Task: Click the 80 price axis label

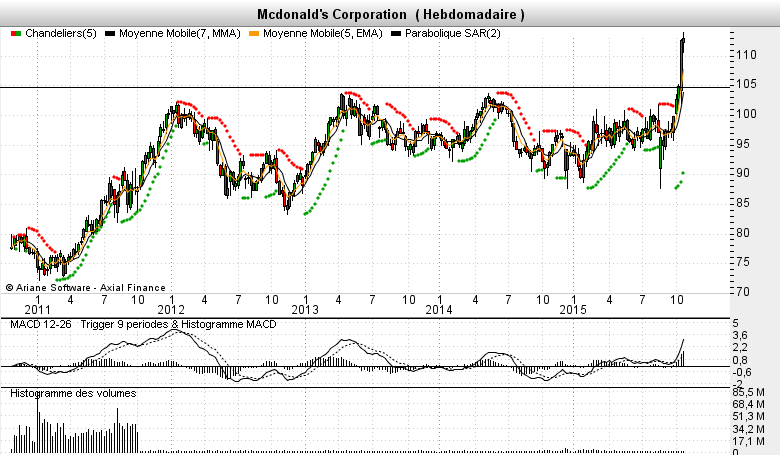Action: coord(742,233)
